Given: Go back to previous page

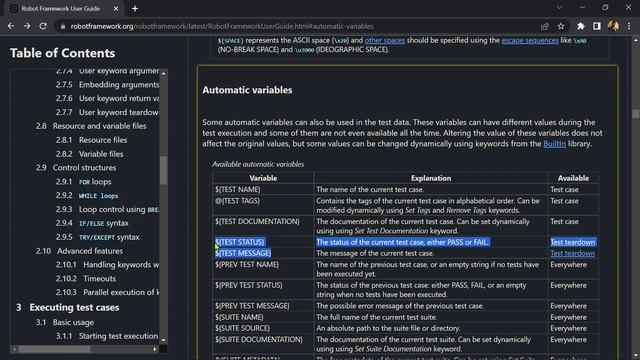Looking at the screenshot, I should pyautogui.click(x=11, y=26).
